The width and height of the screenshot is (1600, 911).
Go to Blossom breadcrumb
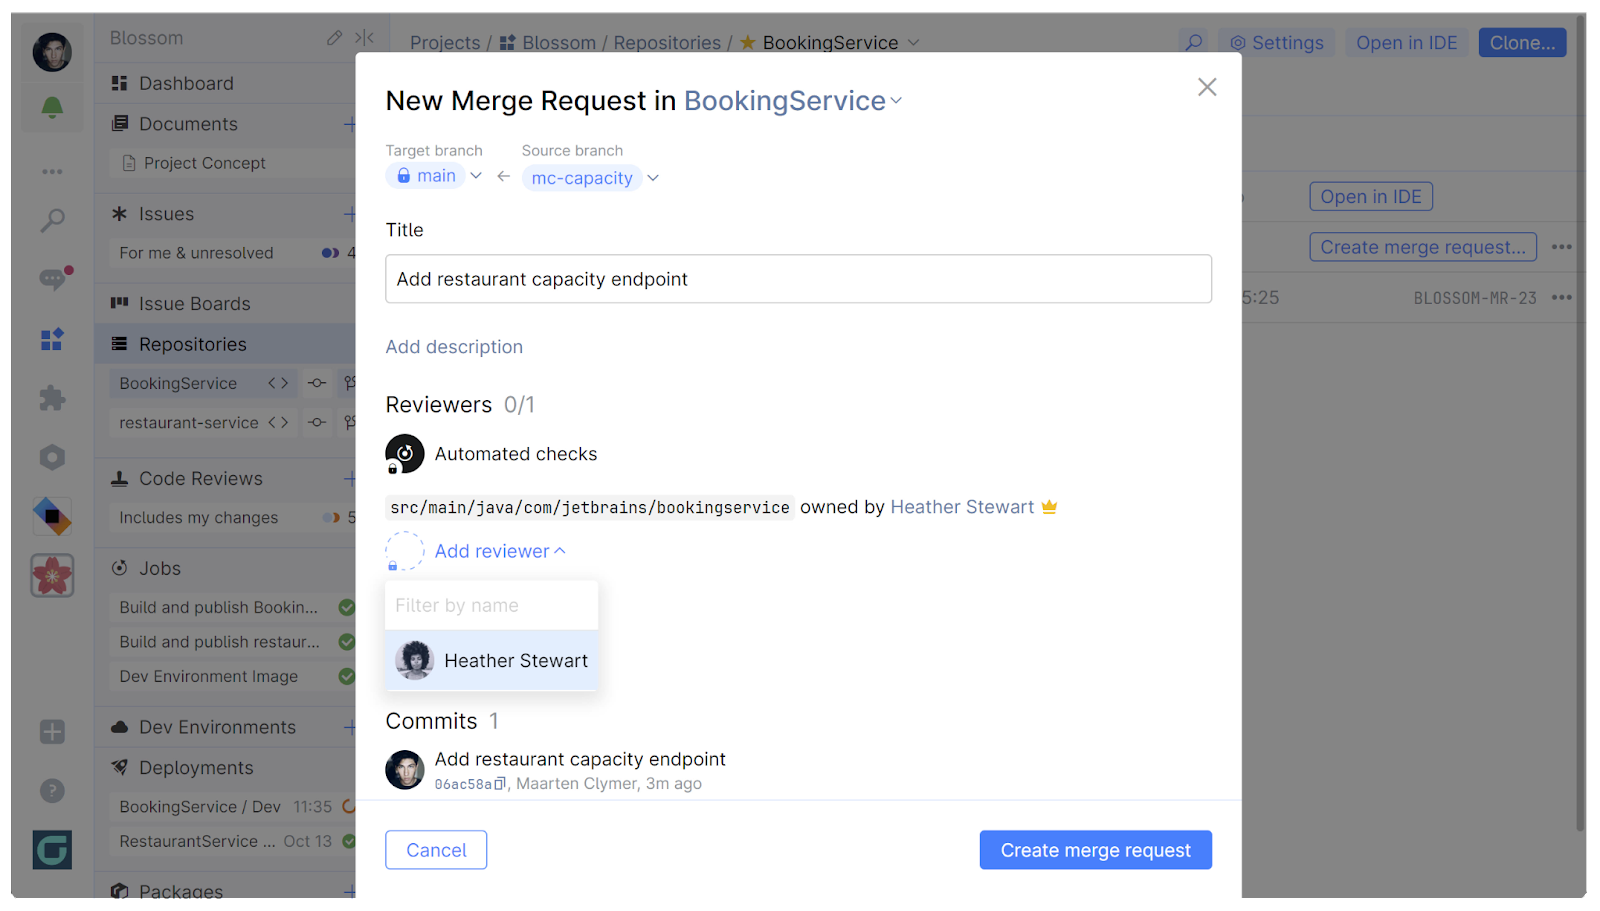tap(558, 43)
